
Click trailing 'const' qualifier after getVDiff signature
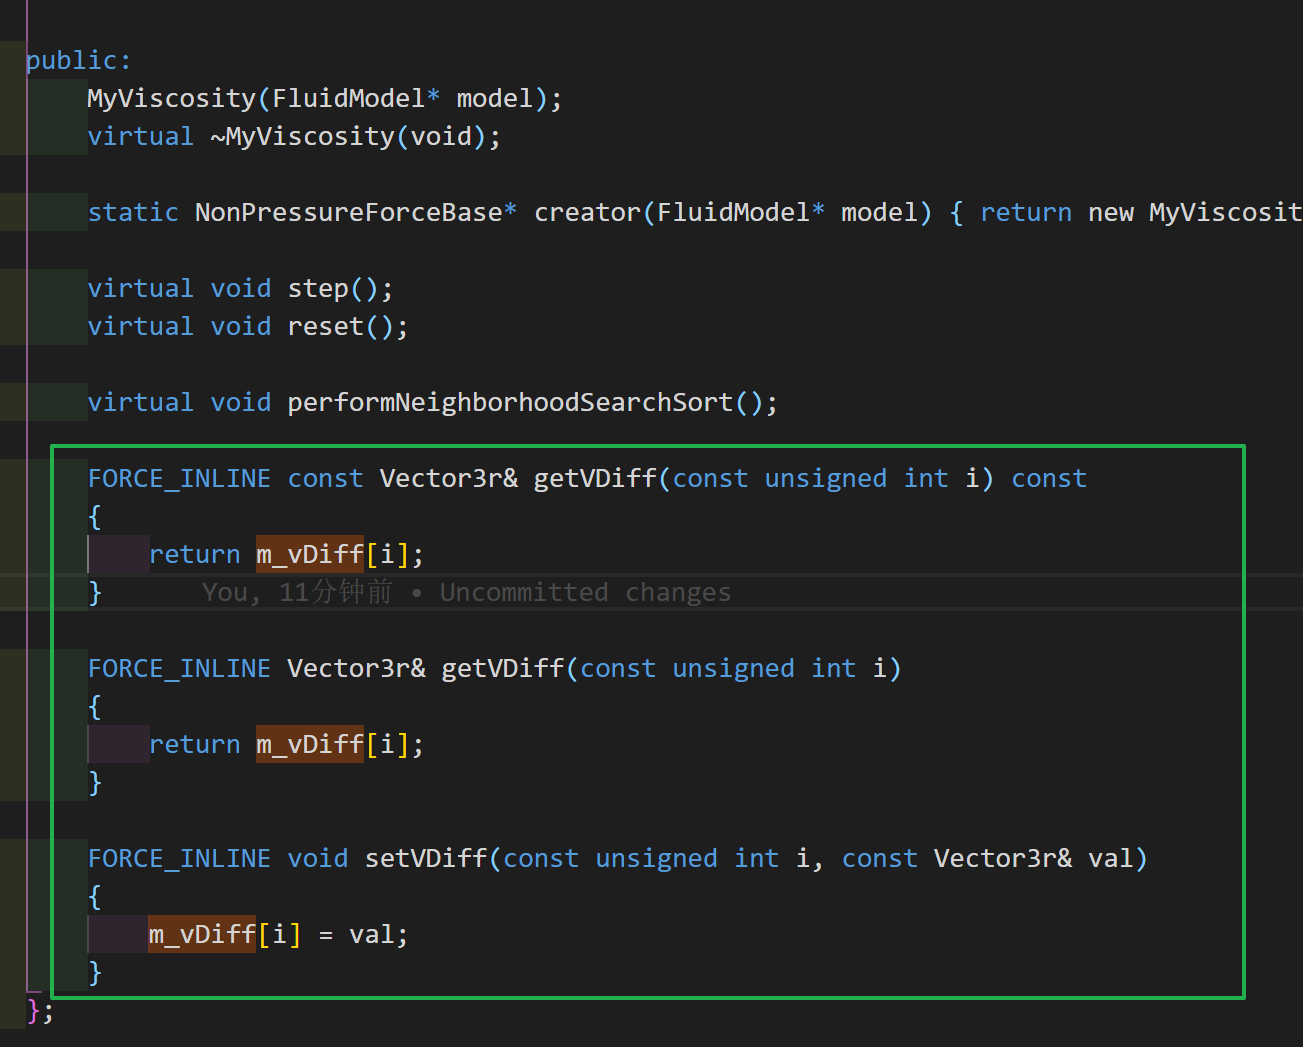tap(1049, 478)
